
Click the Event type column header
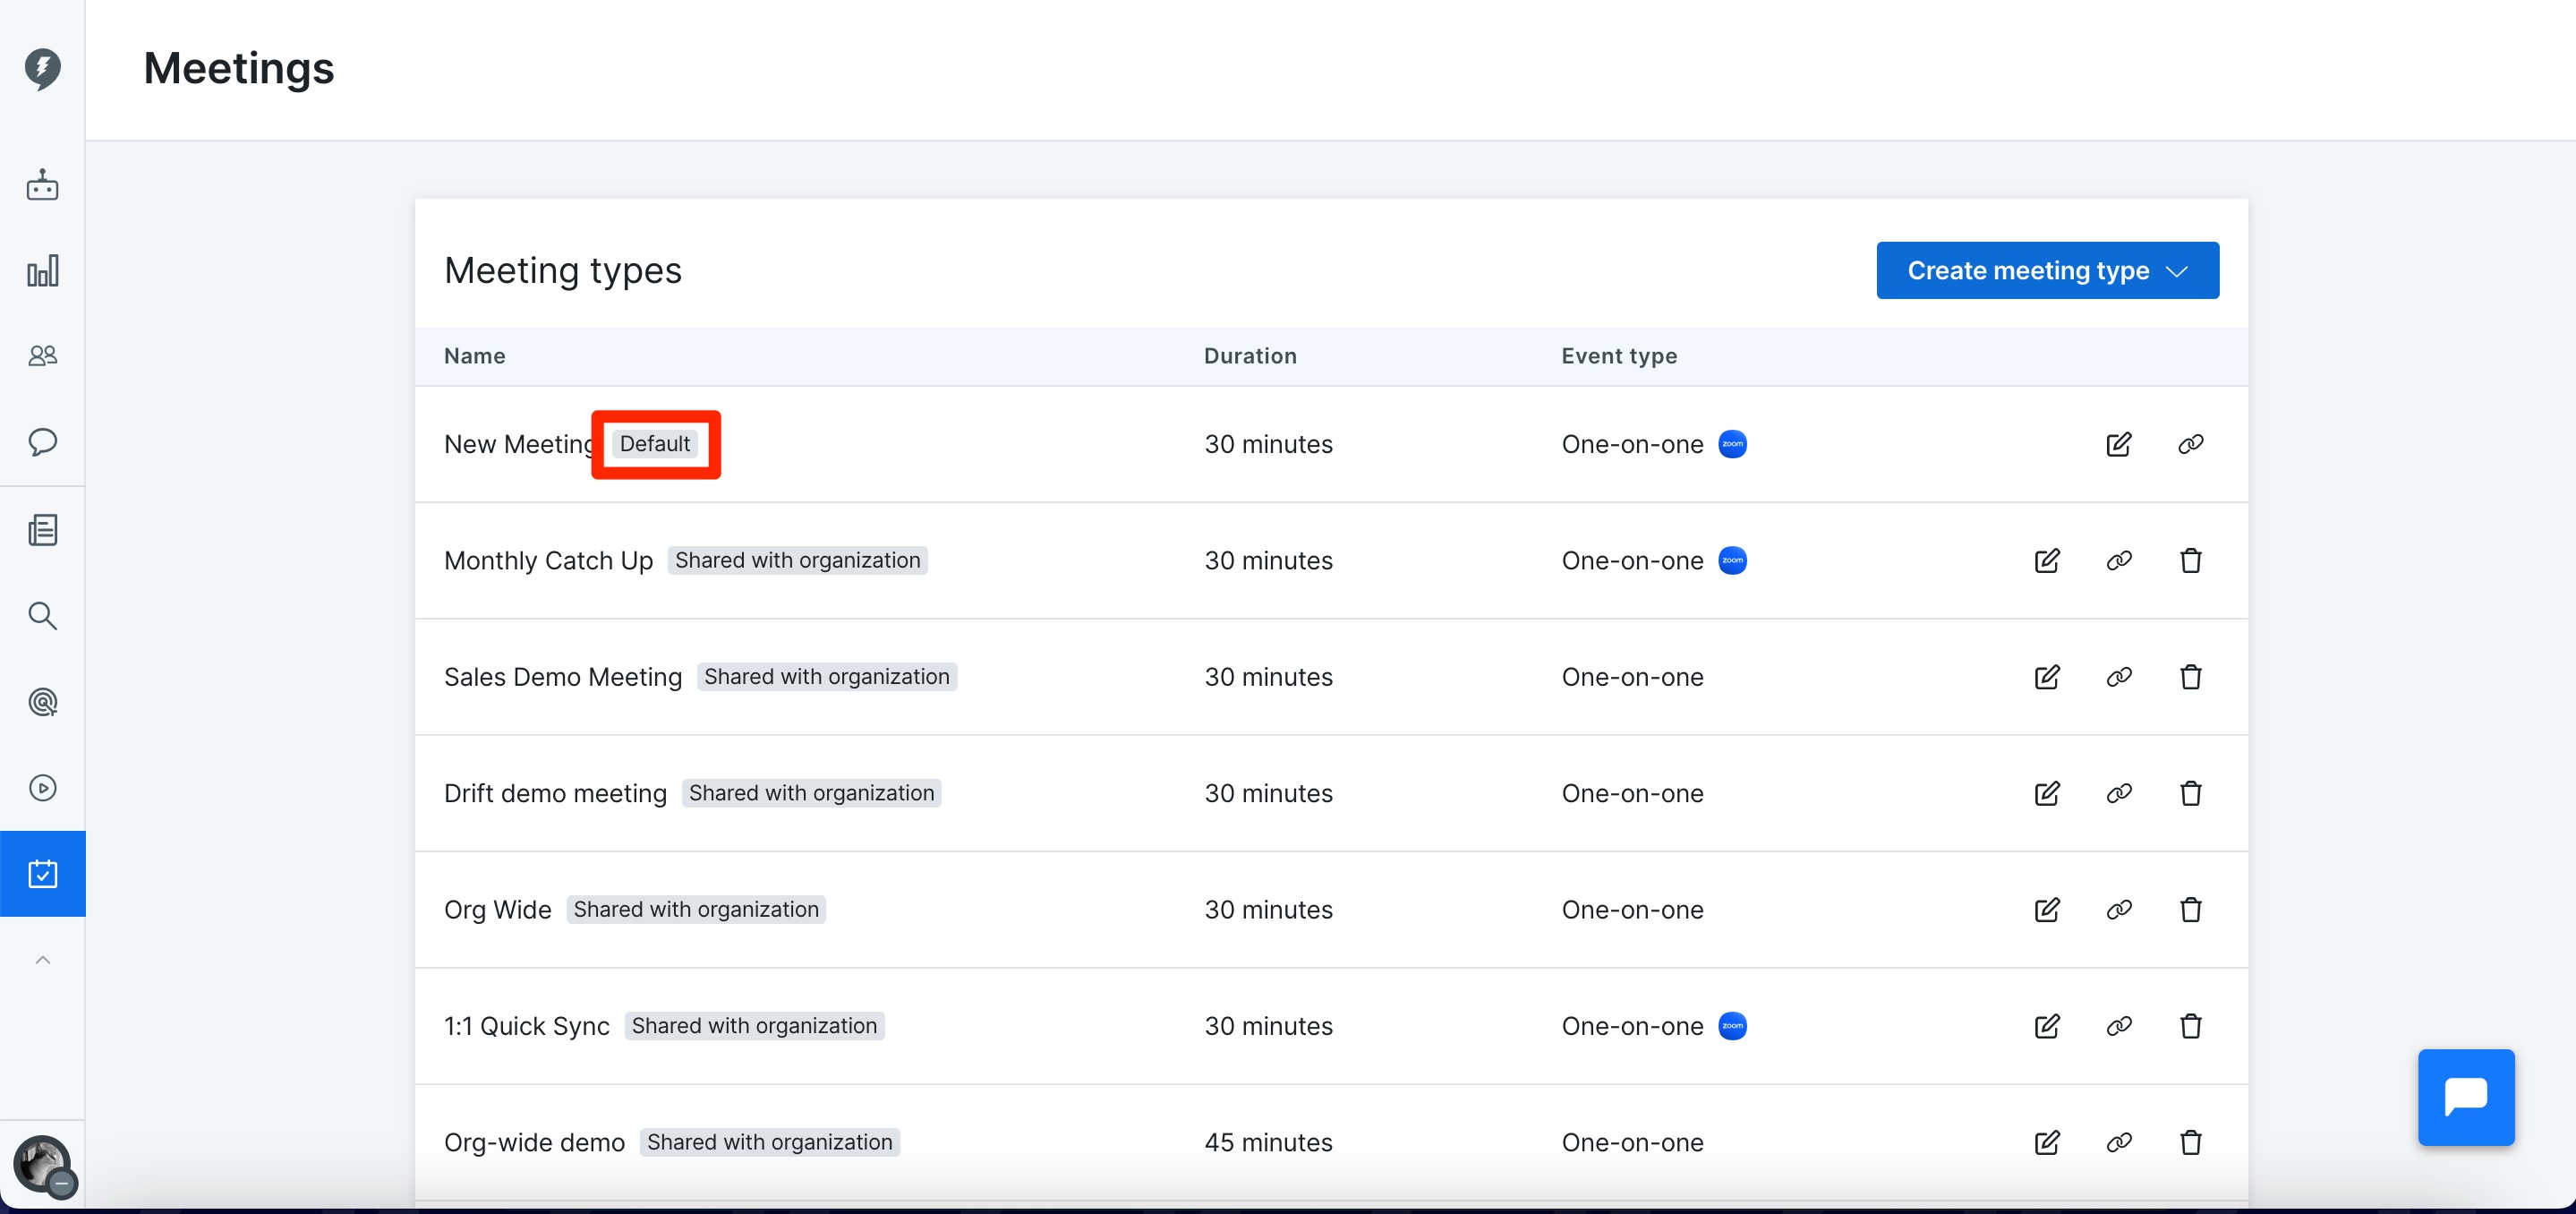click(x=1619, y=356)
